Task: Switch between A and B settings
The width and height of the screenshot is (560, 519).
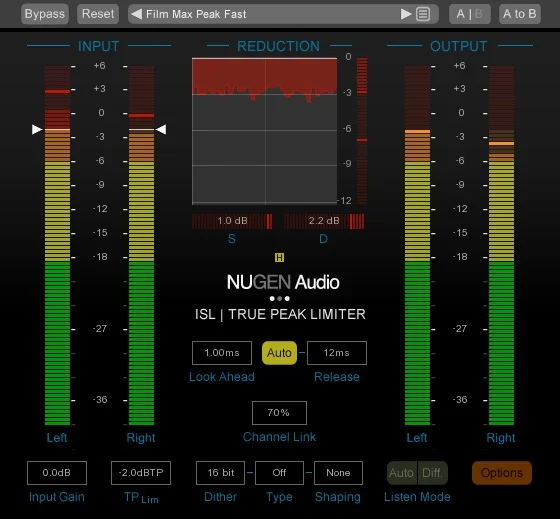Action: [x=470, y=14]
